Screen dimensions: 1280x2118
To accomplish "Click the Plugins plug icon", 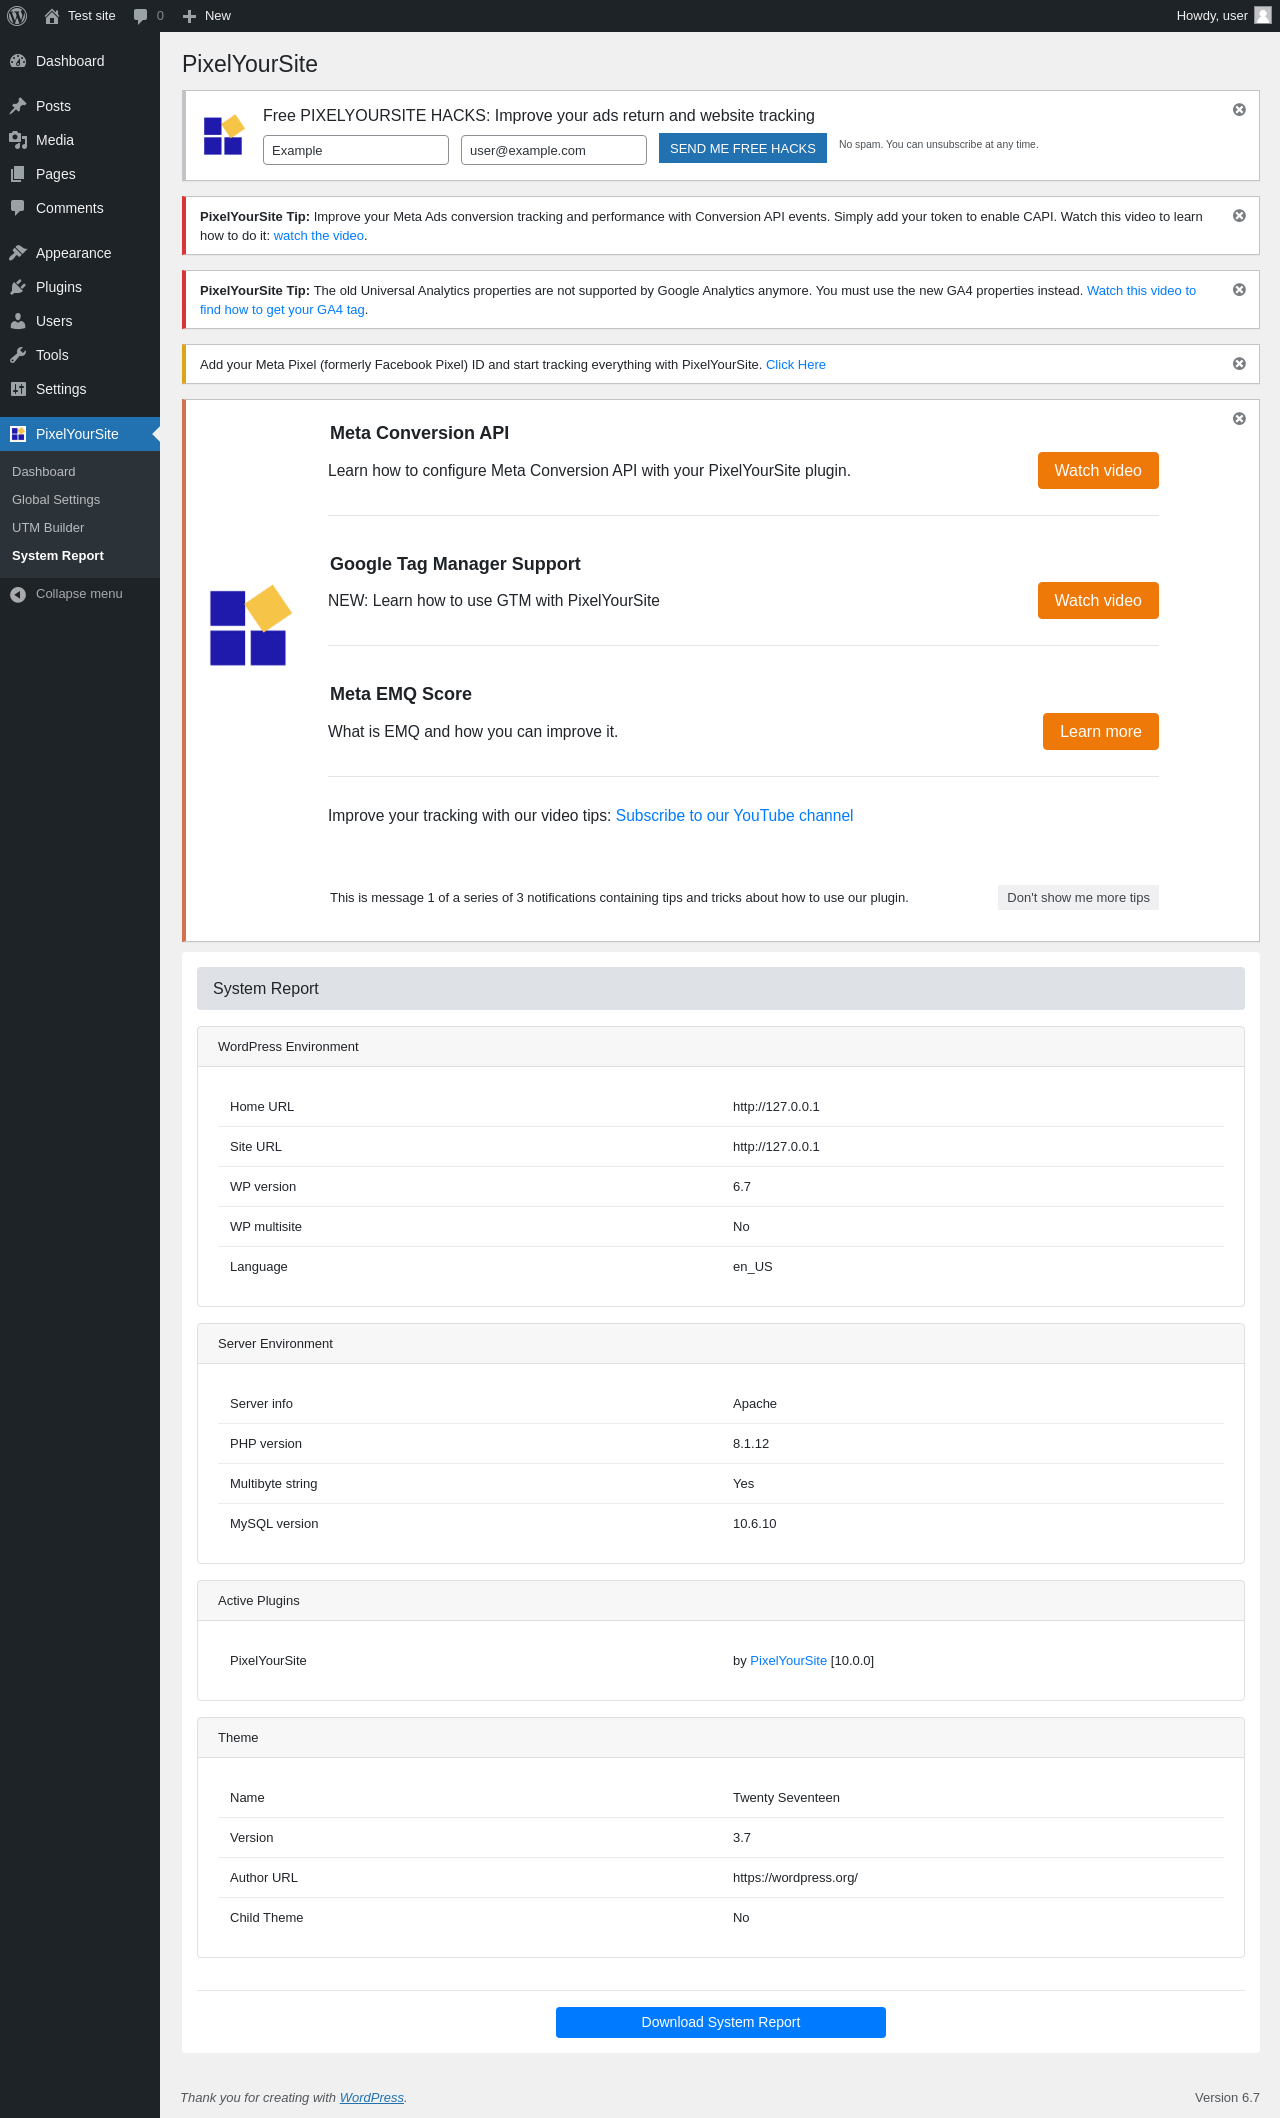I will [18, 287].
